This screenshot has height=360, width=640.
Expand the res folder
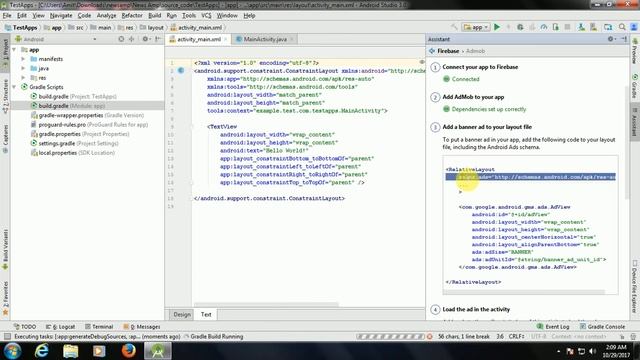tap(23, 78)
